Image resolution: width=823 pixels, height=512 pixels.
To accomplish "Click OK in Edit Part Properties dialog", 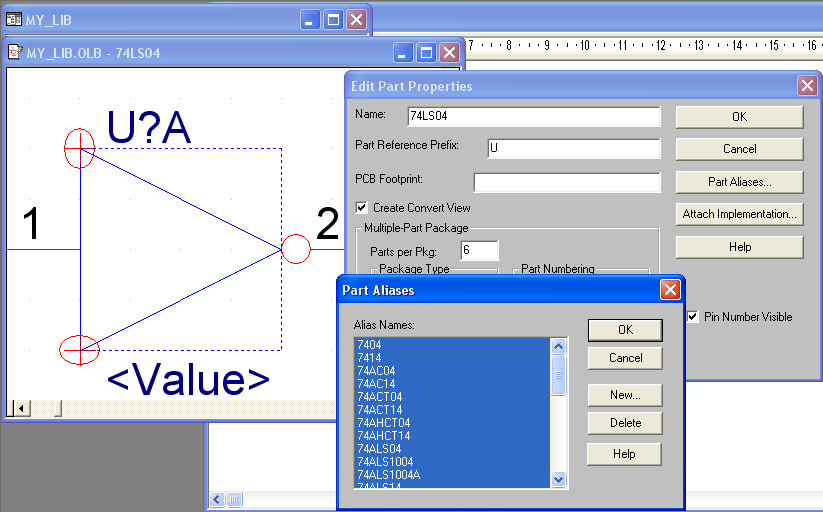I will click(x=739, y=117).
